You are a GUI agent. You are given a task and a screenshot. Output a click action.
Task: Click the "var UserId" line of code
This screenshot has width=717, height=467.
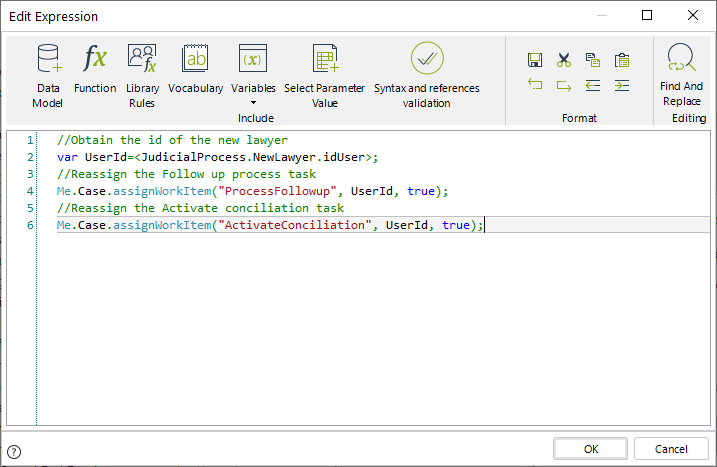click(x=218, y=157)
